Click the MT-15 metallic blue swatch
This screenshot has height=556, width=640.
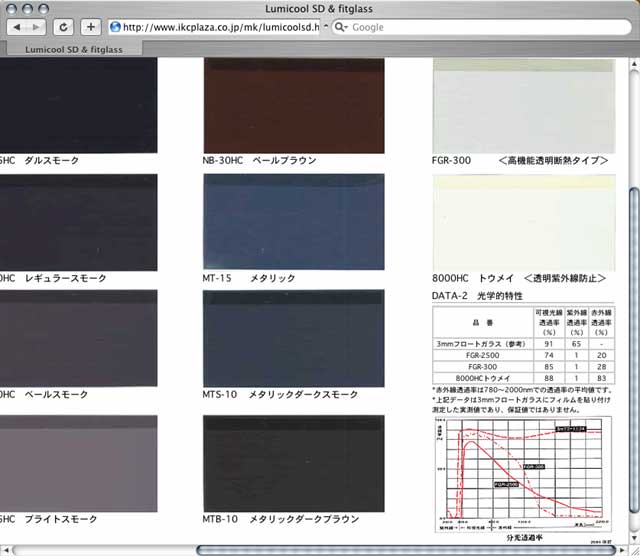[x=294, y=222]
